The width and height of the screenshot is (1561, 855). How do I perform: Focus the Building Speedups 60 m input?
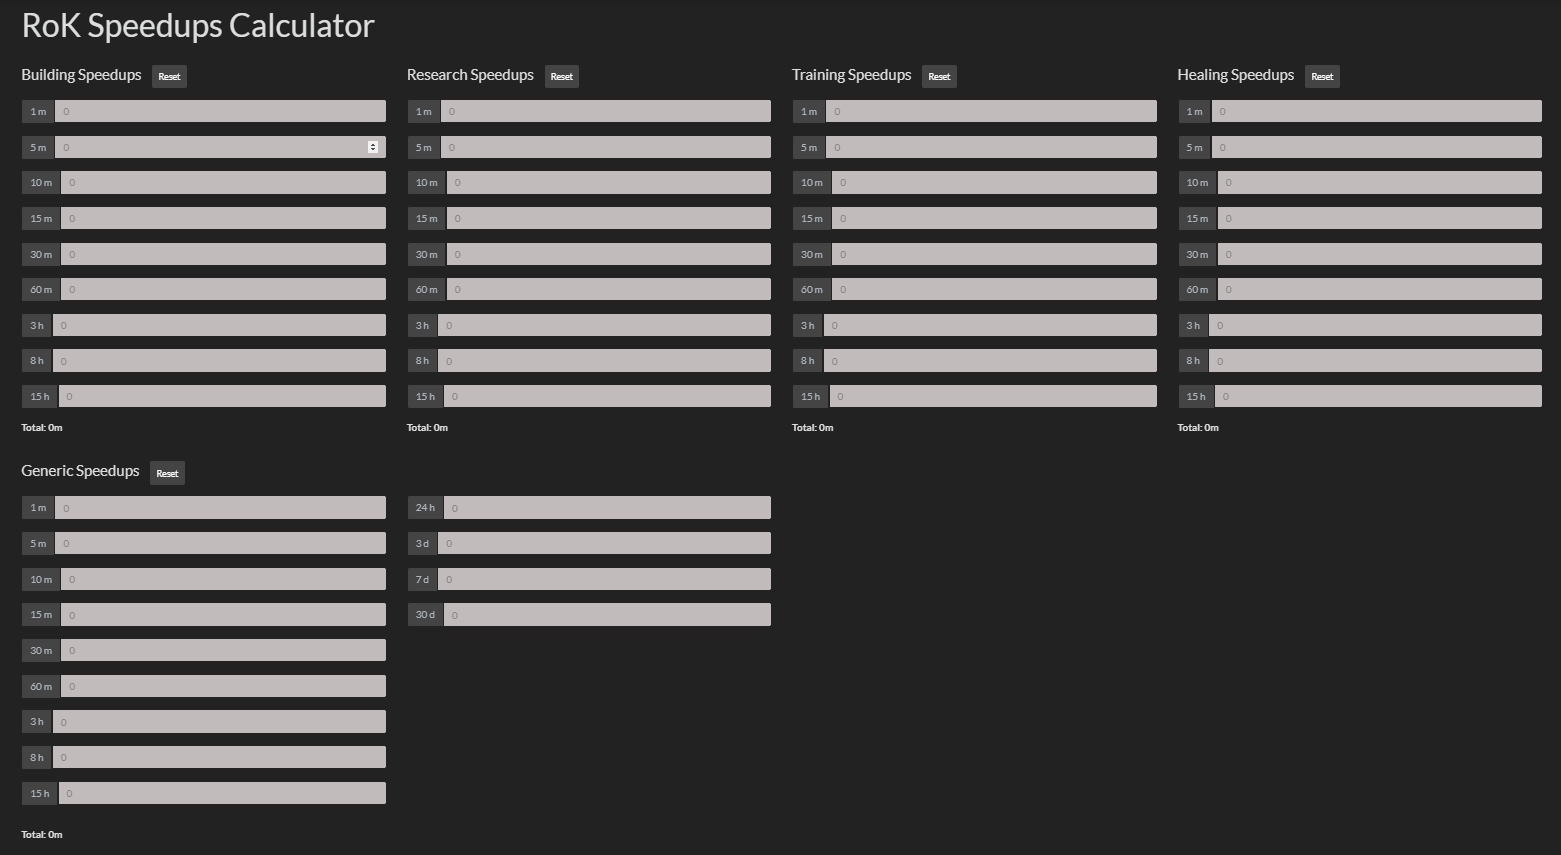coord(223,289)
